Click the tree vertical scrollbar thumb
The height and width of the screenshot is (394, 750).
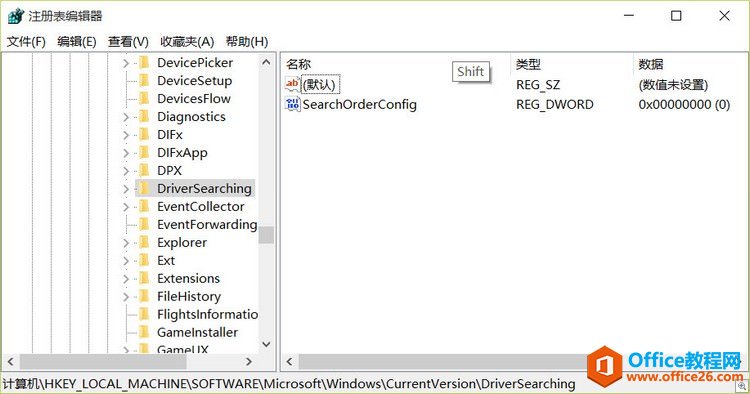pos(266,235)
